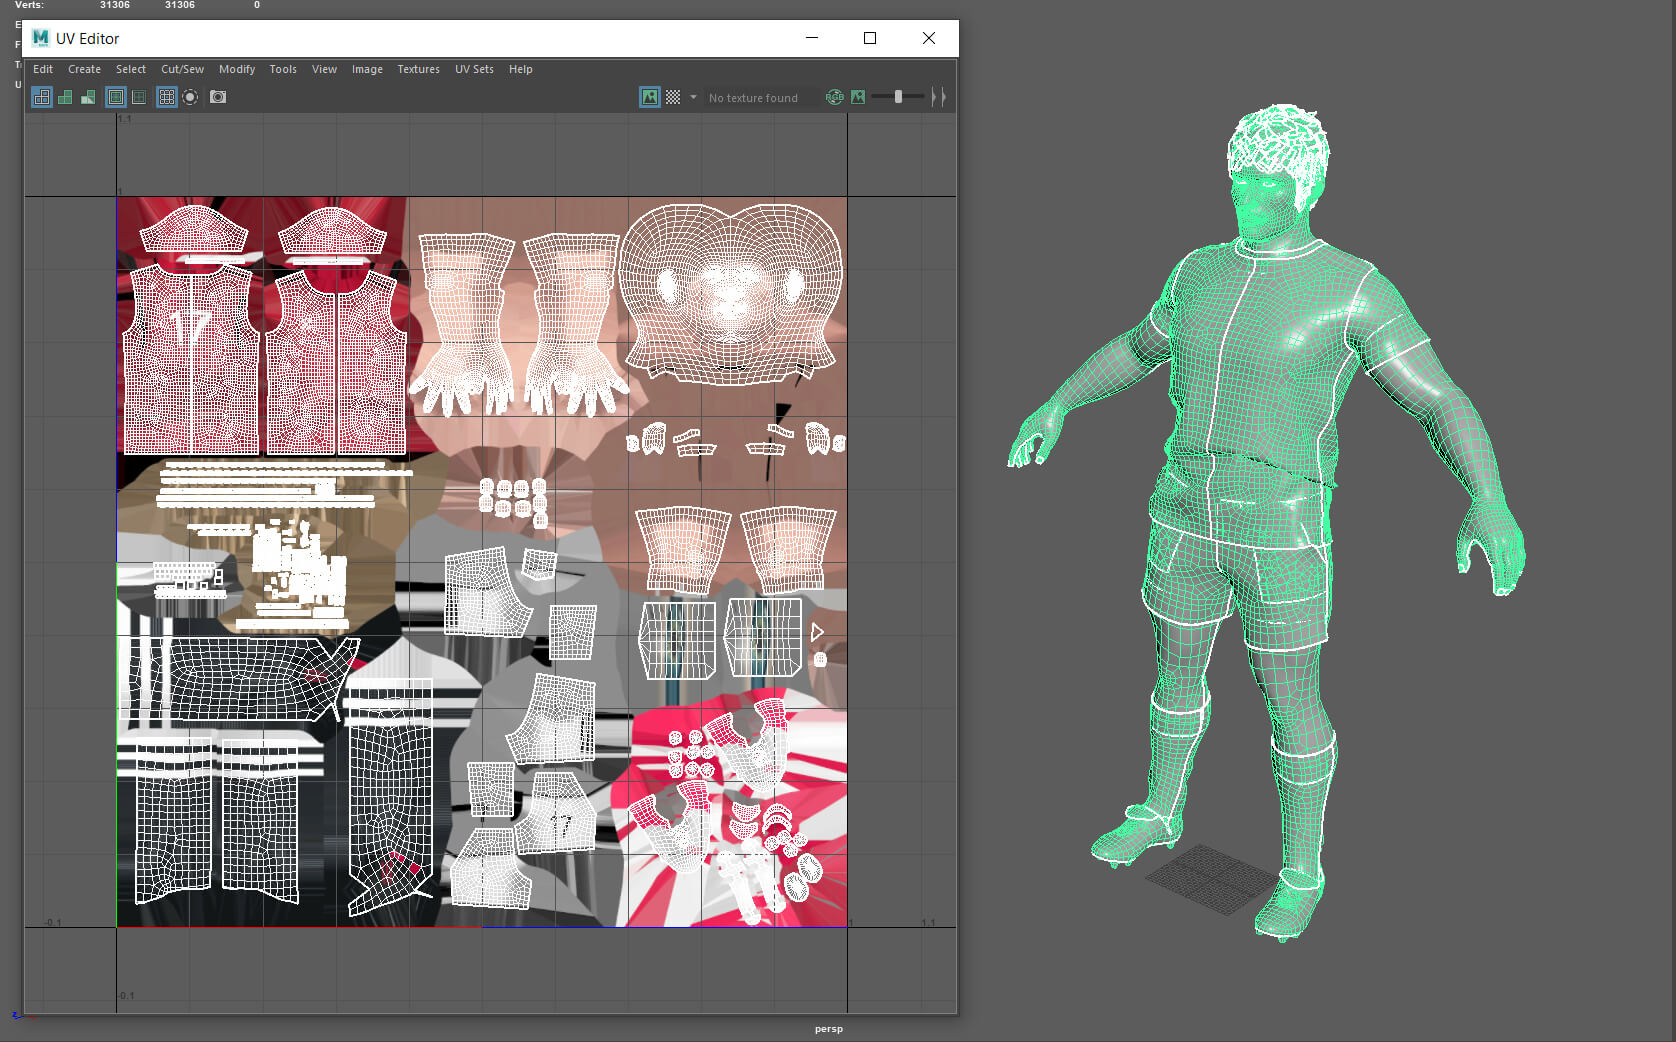Toggle the UV grid display icon
The image size is (1676, 1042).
[x=167, y=97]
